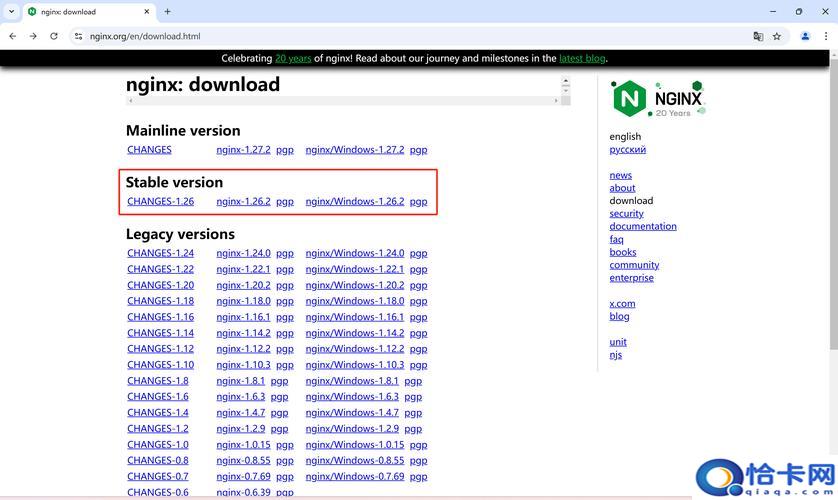The height and width of the screenshot is (500, 838).
Task: Open the books sidebar link
Action: tap(623, 252)
